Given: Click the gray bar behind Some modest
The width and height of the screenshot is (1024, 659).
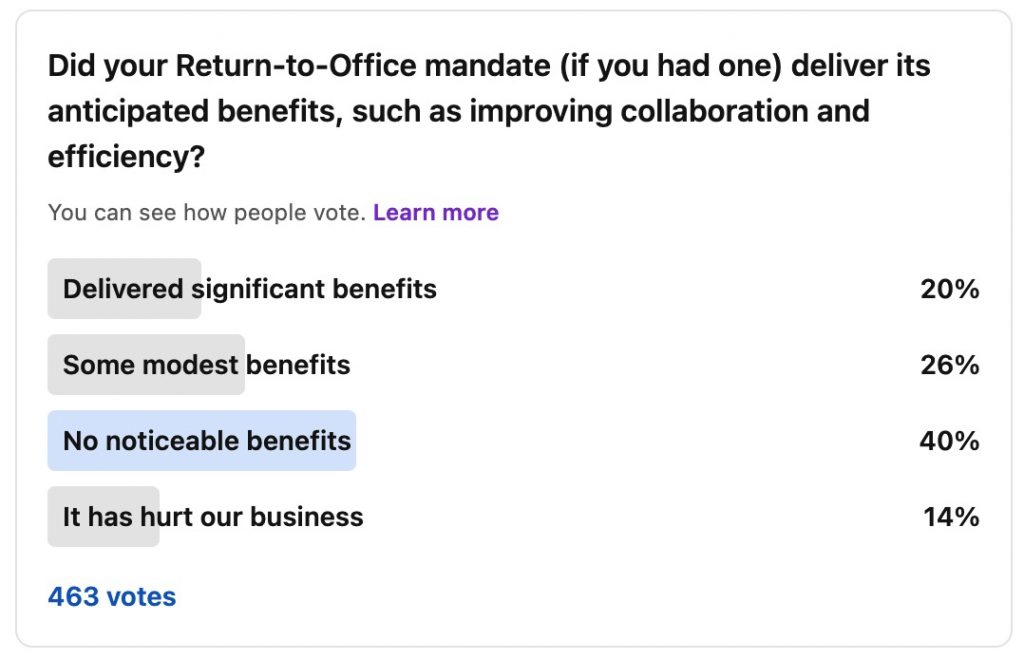Looking at the screenshot, I should (x=146, y=364).
